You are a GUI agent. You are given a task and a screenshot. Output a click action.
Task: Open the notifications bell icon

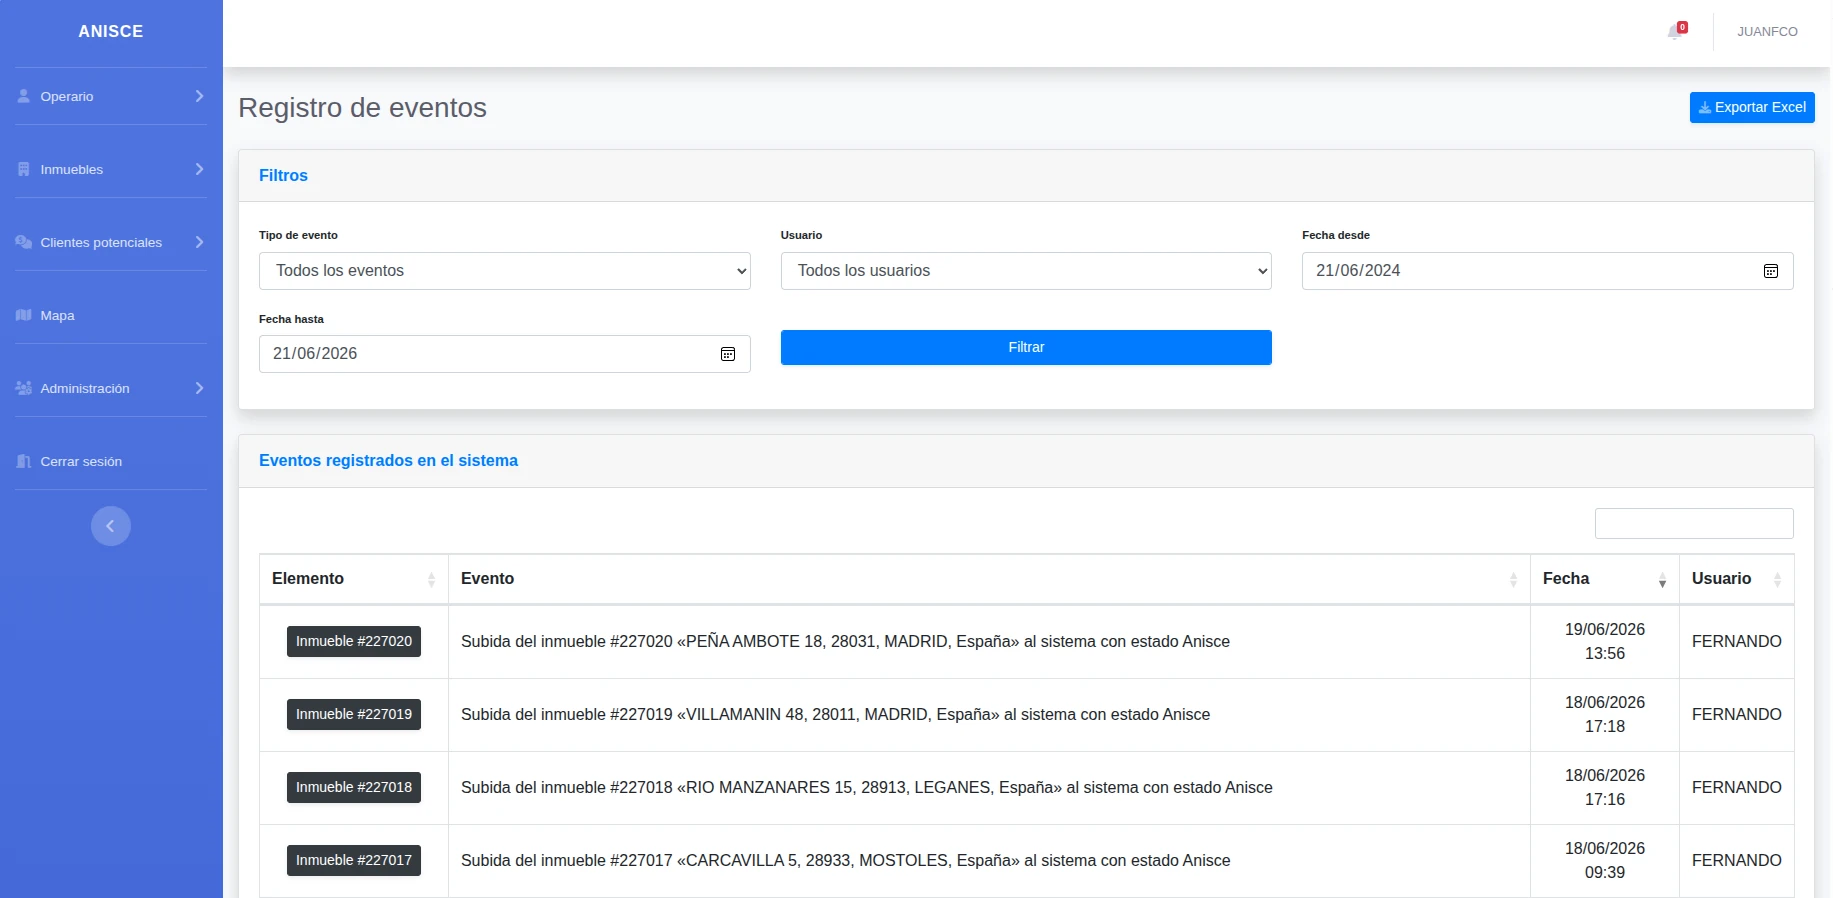pos(1676,32)
